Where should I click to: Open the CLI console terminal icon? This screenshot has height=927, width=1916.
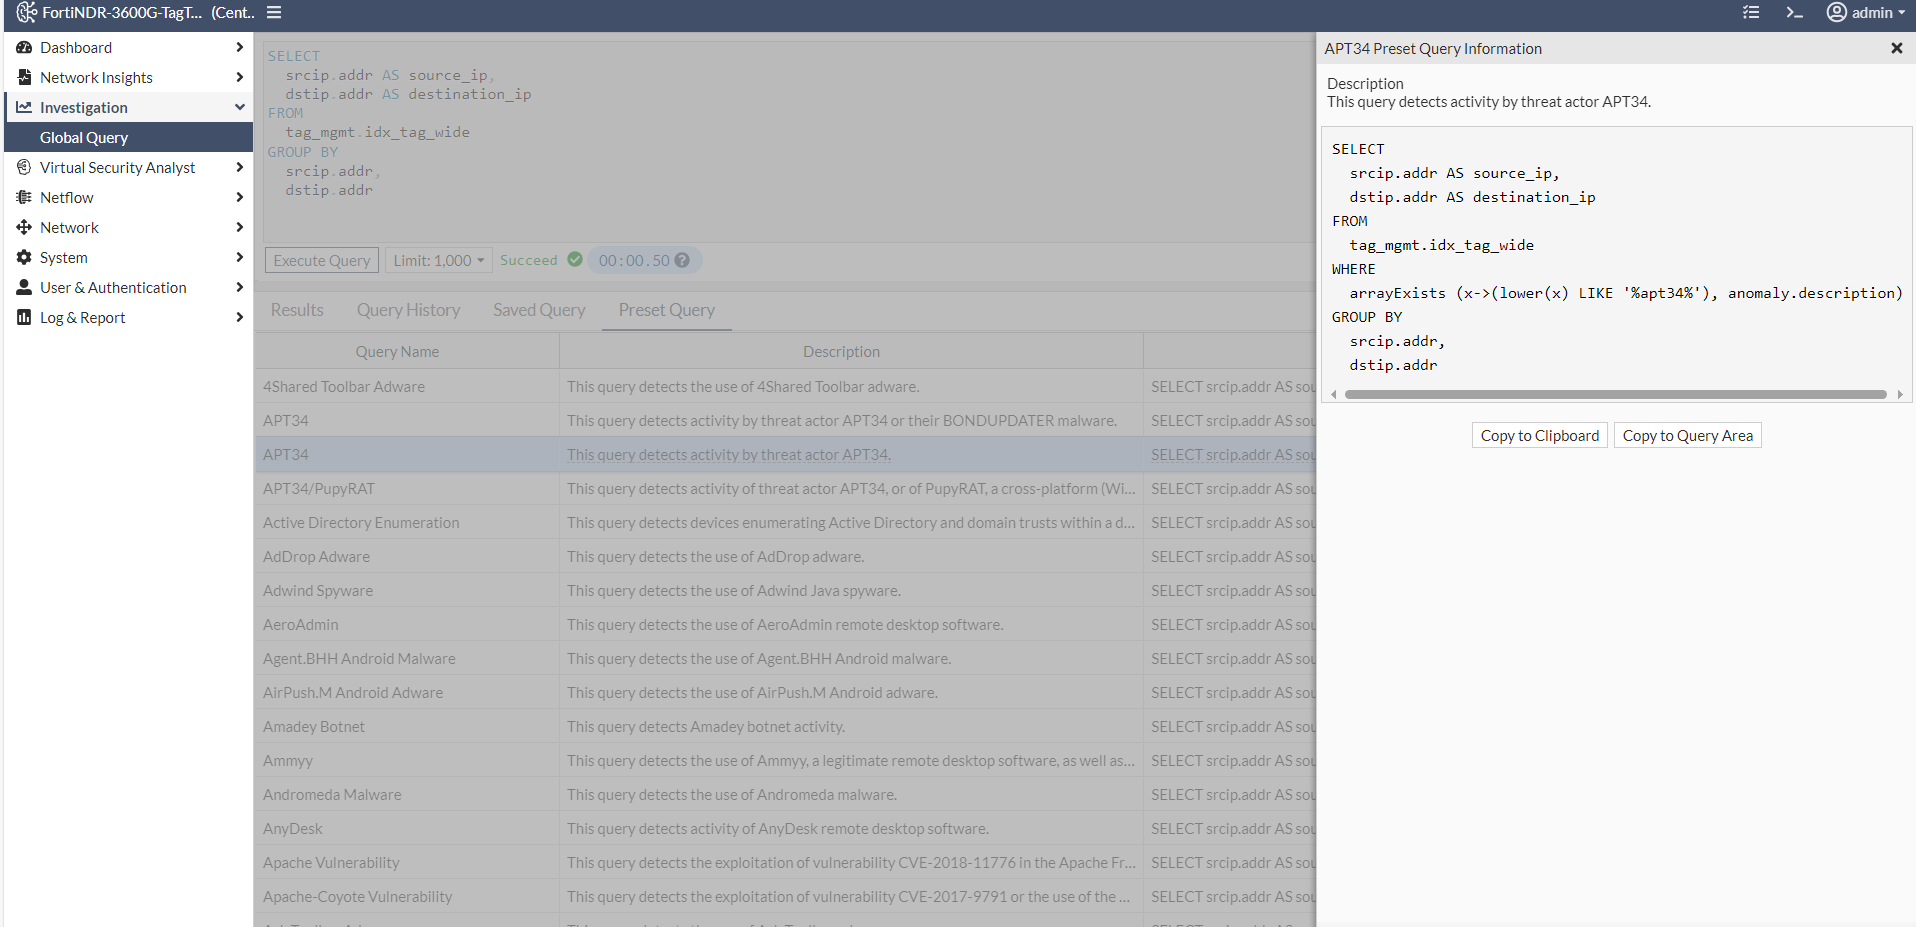click(x=1795, y=13)
